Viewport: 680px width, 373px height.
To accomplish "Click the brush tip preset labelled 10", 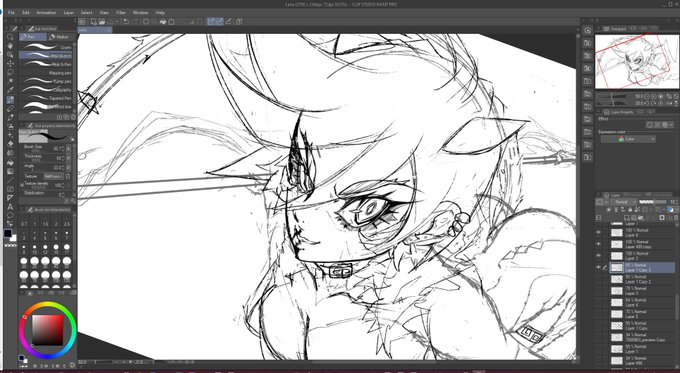I will [35, 249].
